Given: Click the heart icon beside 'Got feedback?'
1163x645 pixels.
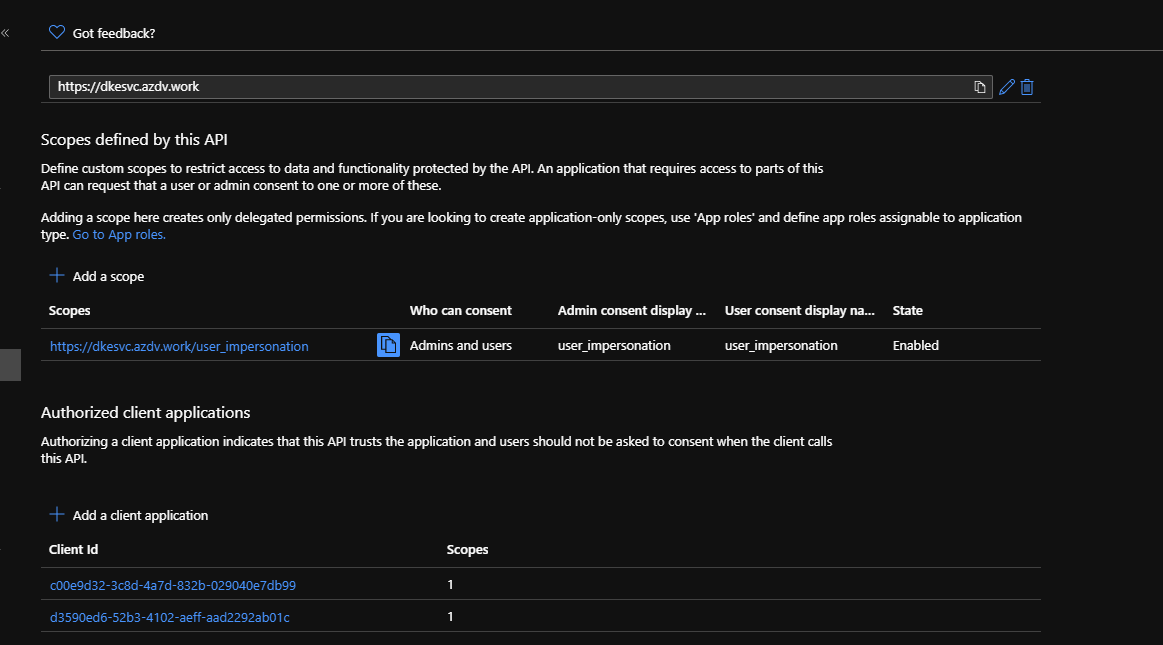Looking at the screenshot, I should [56, 31].
